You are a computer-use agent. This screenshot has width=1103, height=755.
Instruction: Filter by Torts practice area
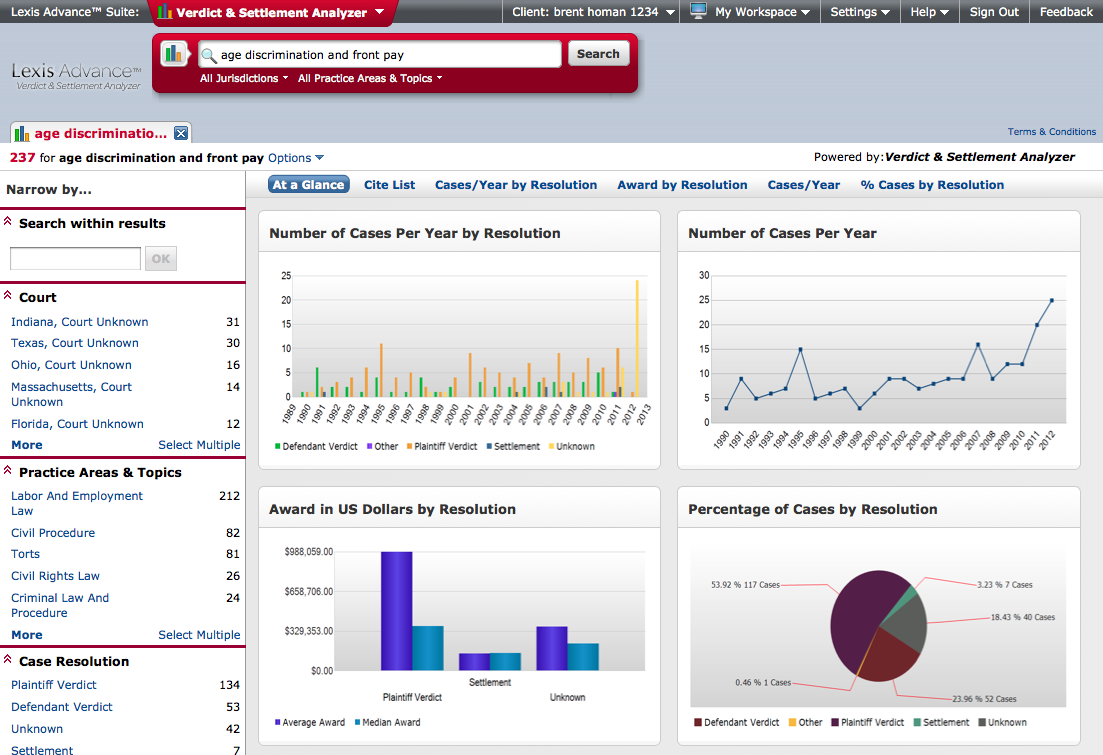pyautogui.click(x=25, y=554)
